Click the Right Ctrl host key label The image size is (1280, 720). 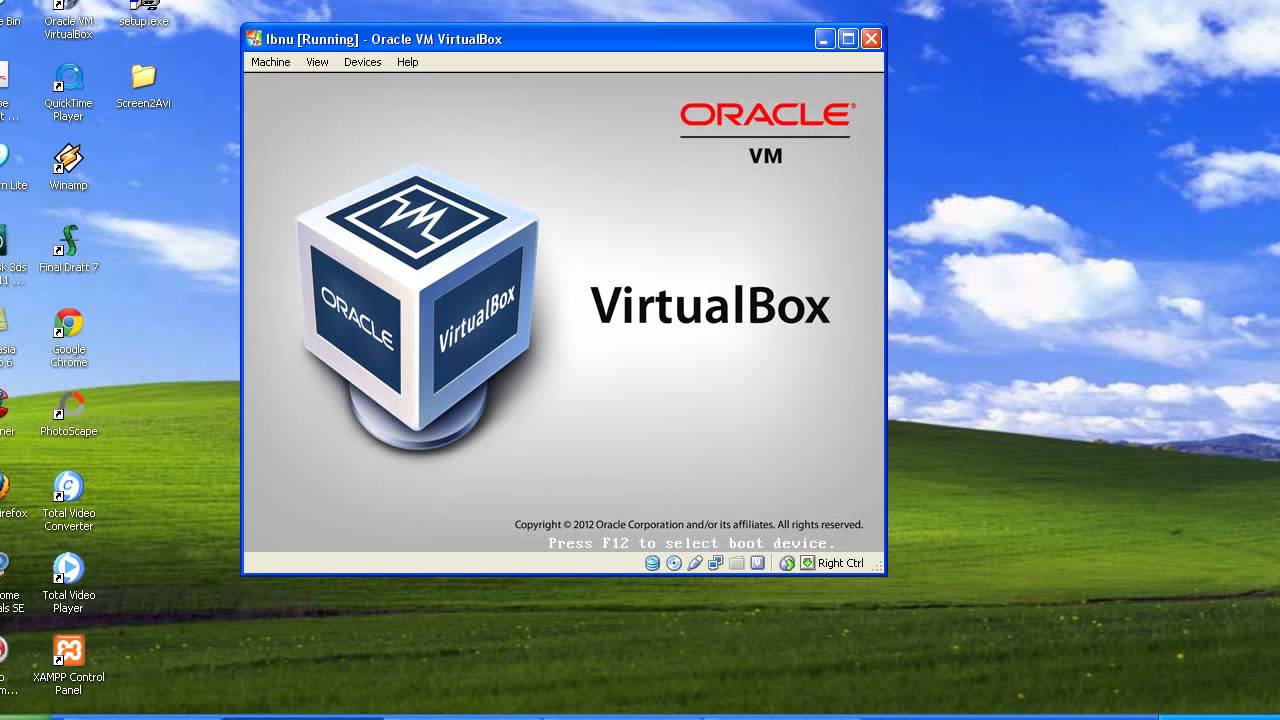tap(841, 563)
